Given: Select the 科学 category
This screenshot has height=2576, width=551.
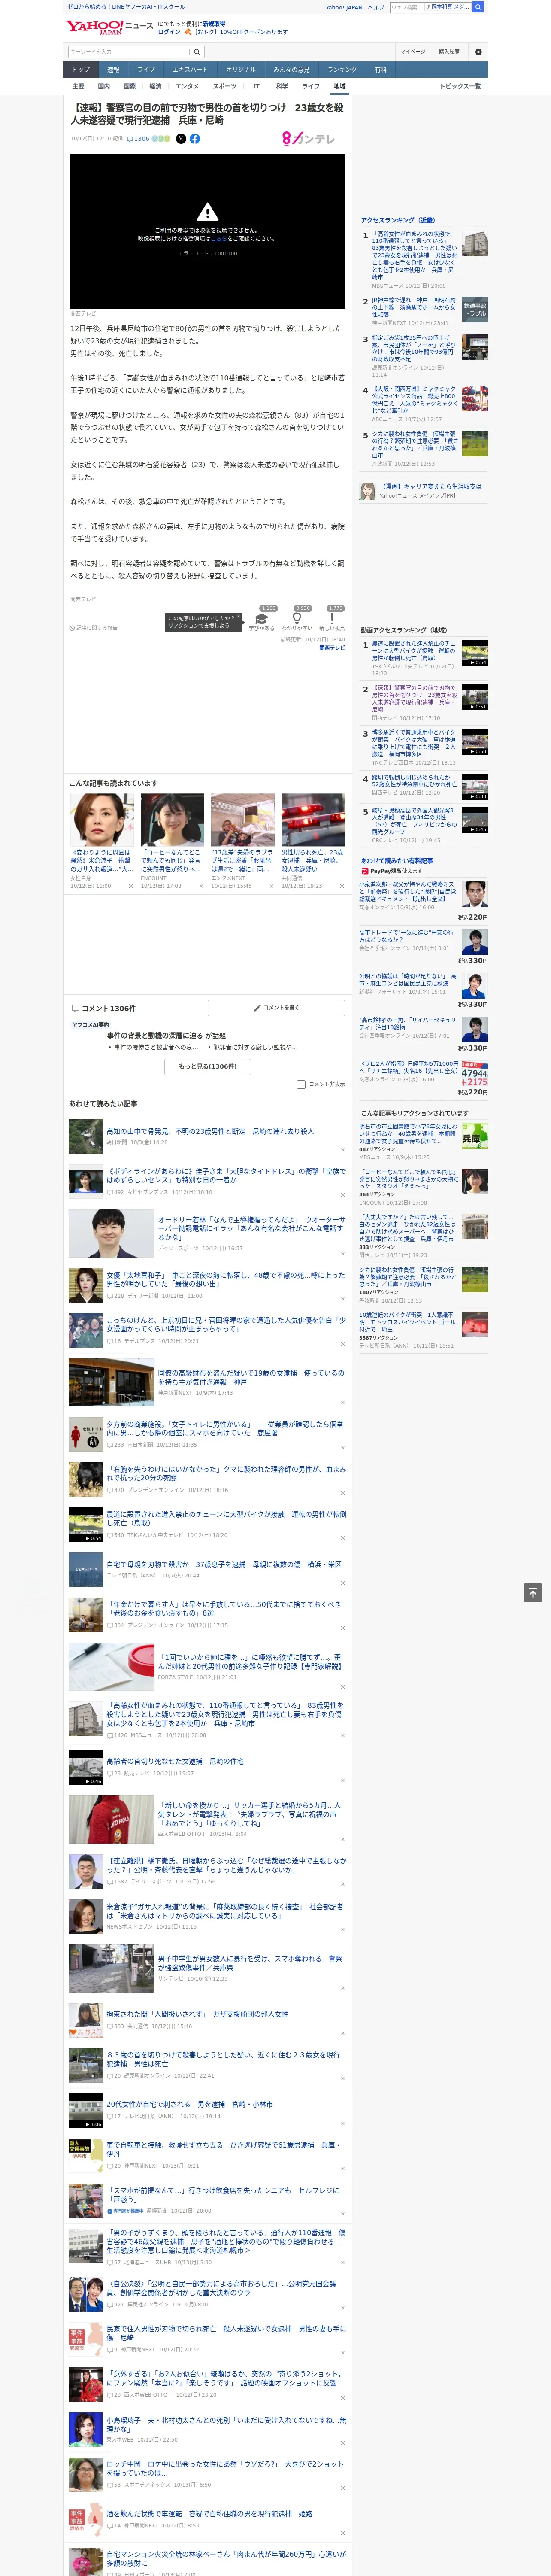Looking at the screenshot, I should (x=282, y=86).
